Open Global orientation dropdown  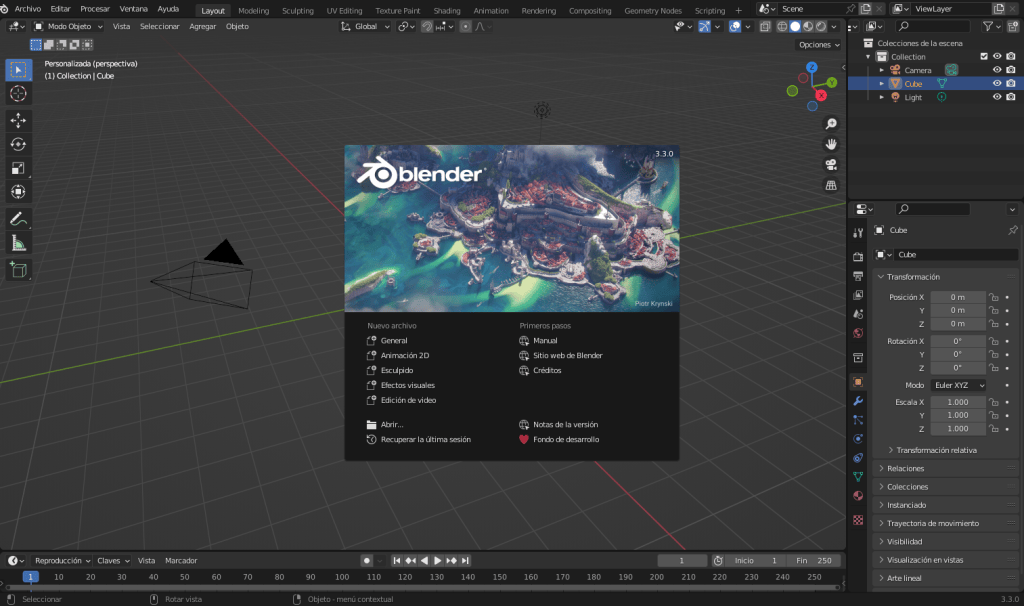pos(366,27)
